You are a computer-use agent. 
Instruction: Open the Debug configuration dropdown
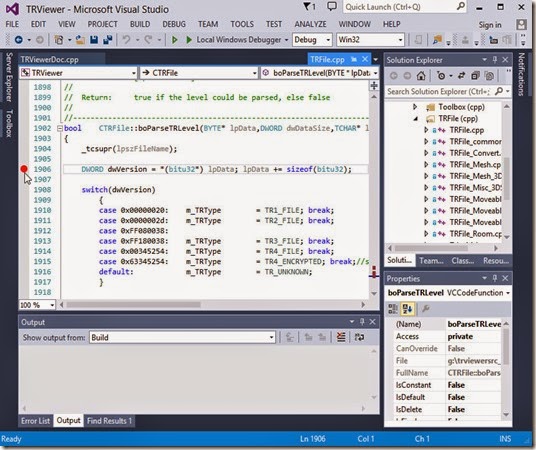[x=328, y=40]
